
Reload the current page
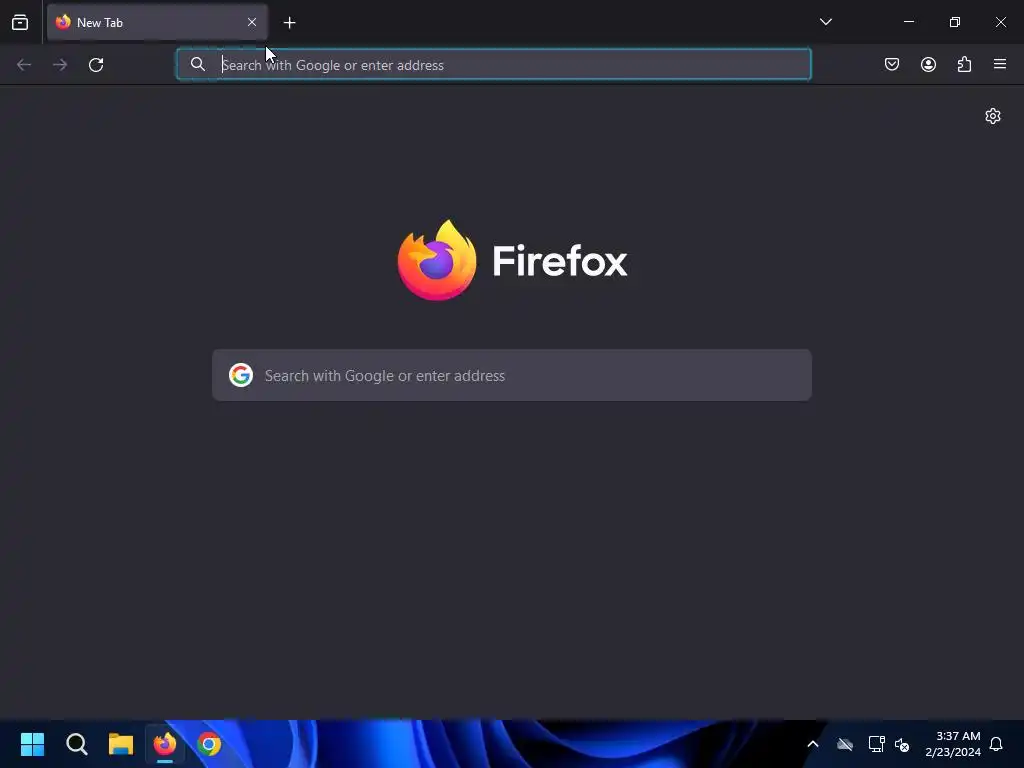coord(96,65)
